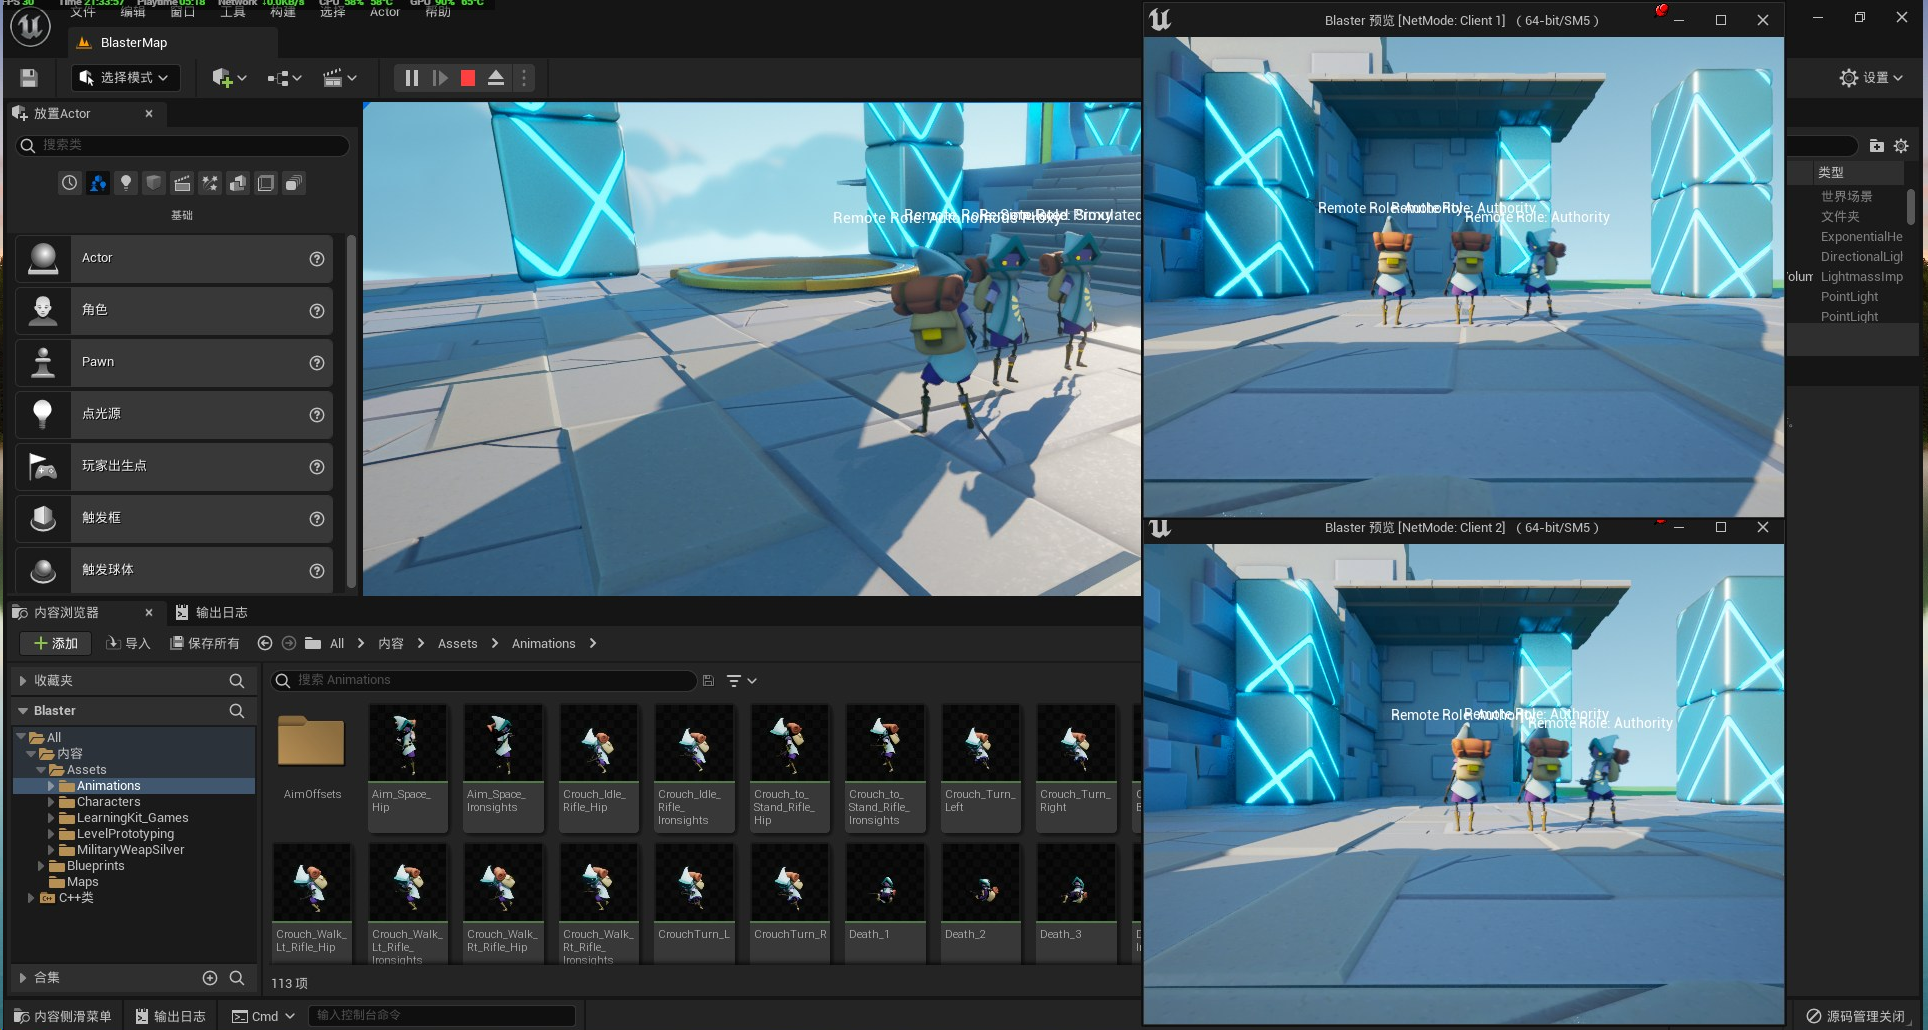
Task: Open the selection mode dropdown
Action: [125, 78]
